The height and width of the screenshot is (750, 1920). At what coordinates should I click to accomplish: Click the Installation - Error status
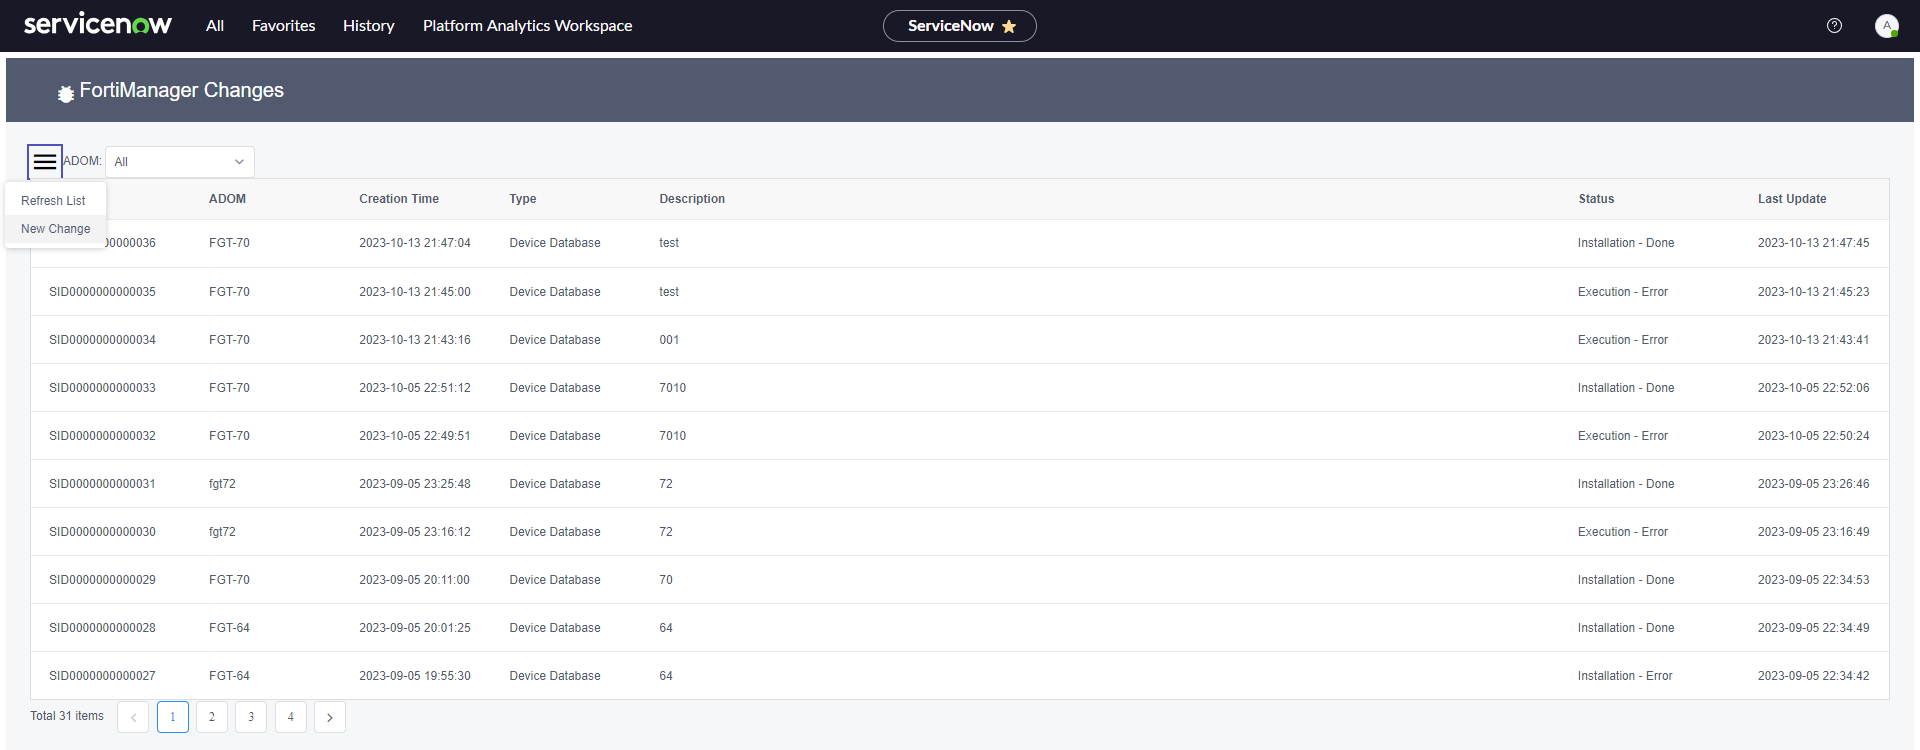(1625, 676)
